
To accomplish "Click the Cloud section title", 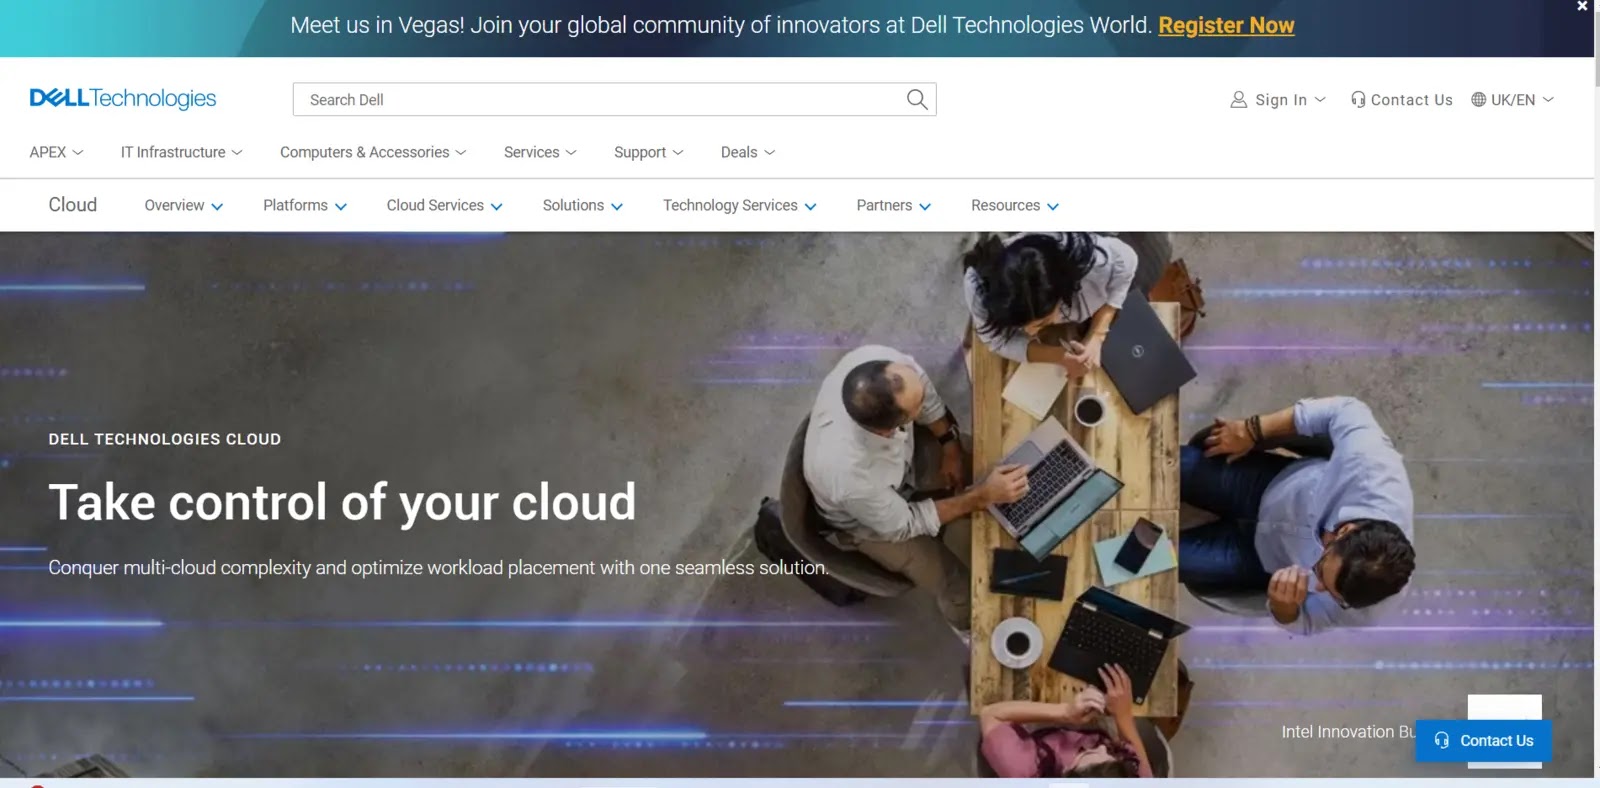I will 73,204.
